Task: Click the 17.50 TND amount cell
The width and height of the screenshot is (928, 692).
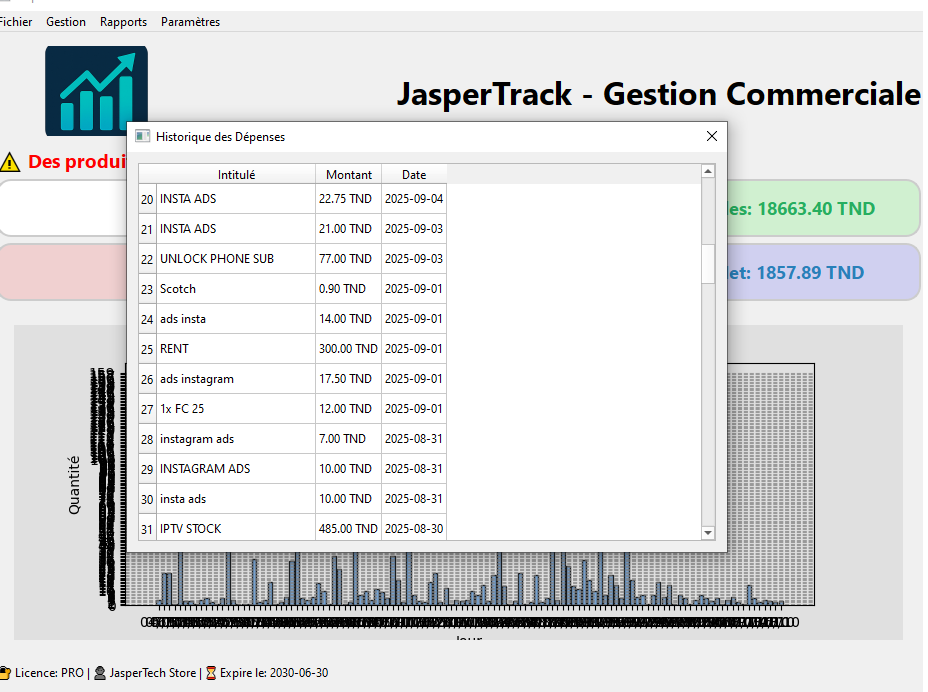Action: 349,379
